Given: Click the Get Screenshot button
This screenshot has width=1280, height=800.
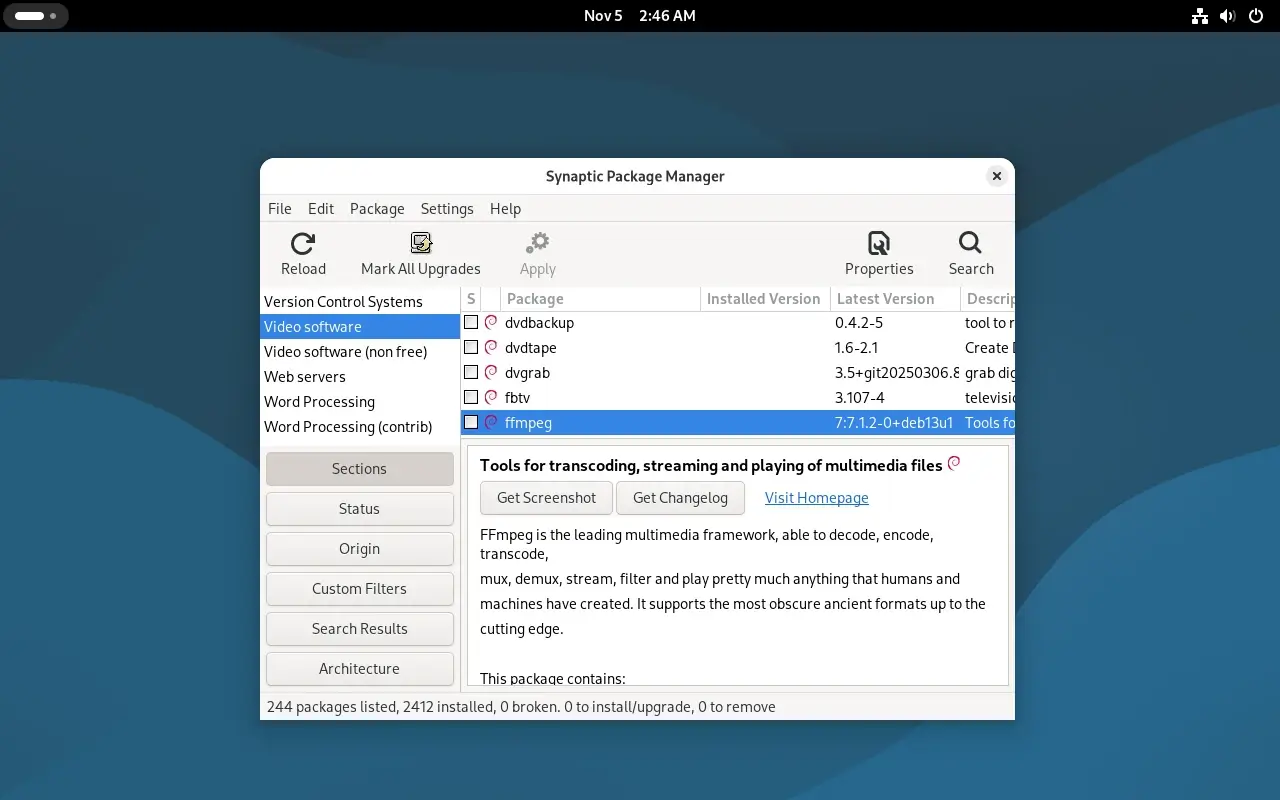Looking at the screenshot, I should [546, 497].
